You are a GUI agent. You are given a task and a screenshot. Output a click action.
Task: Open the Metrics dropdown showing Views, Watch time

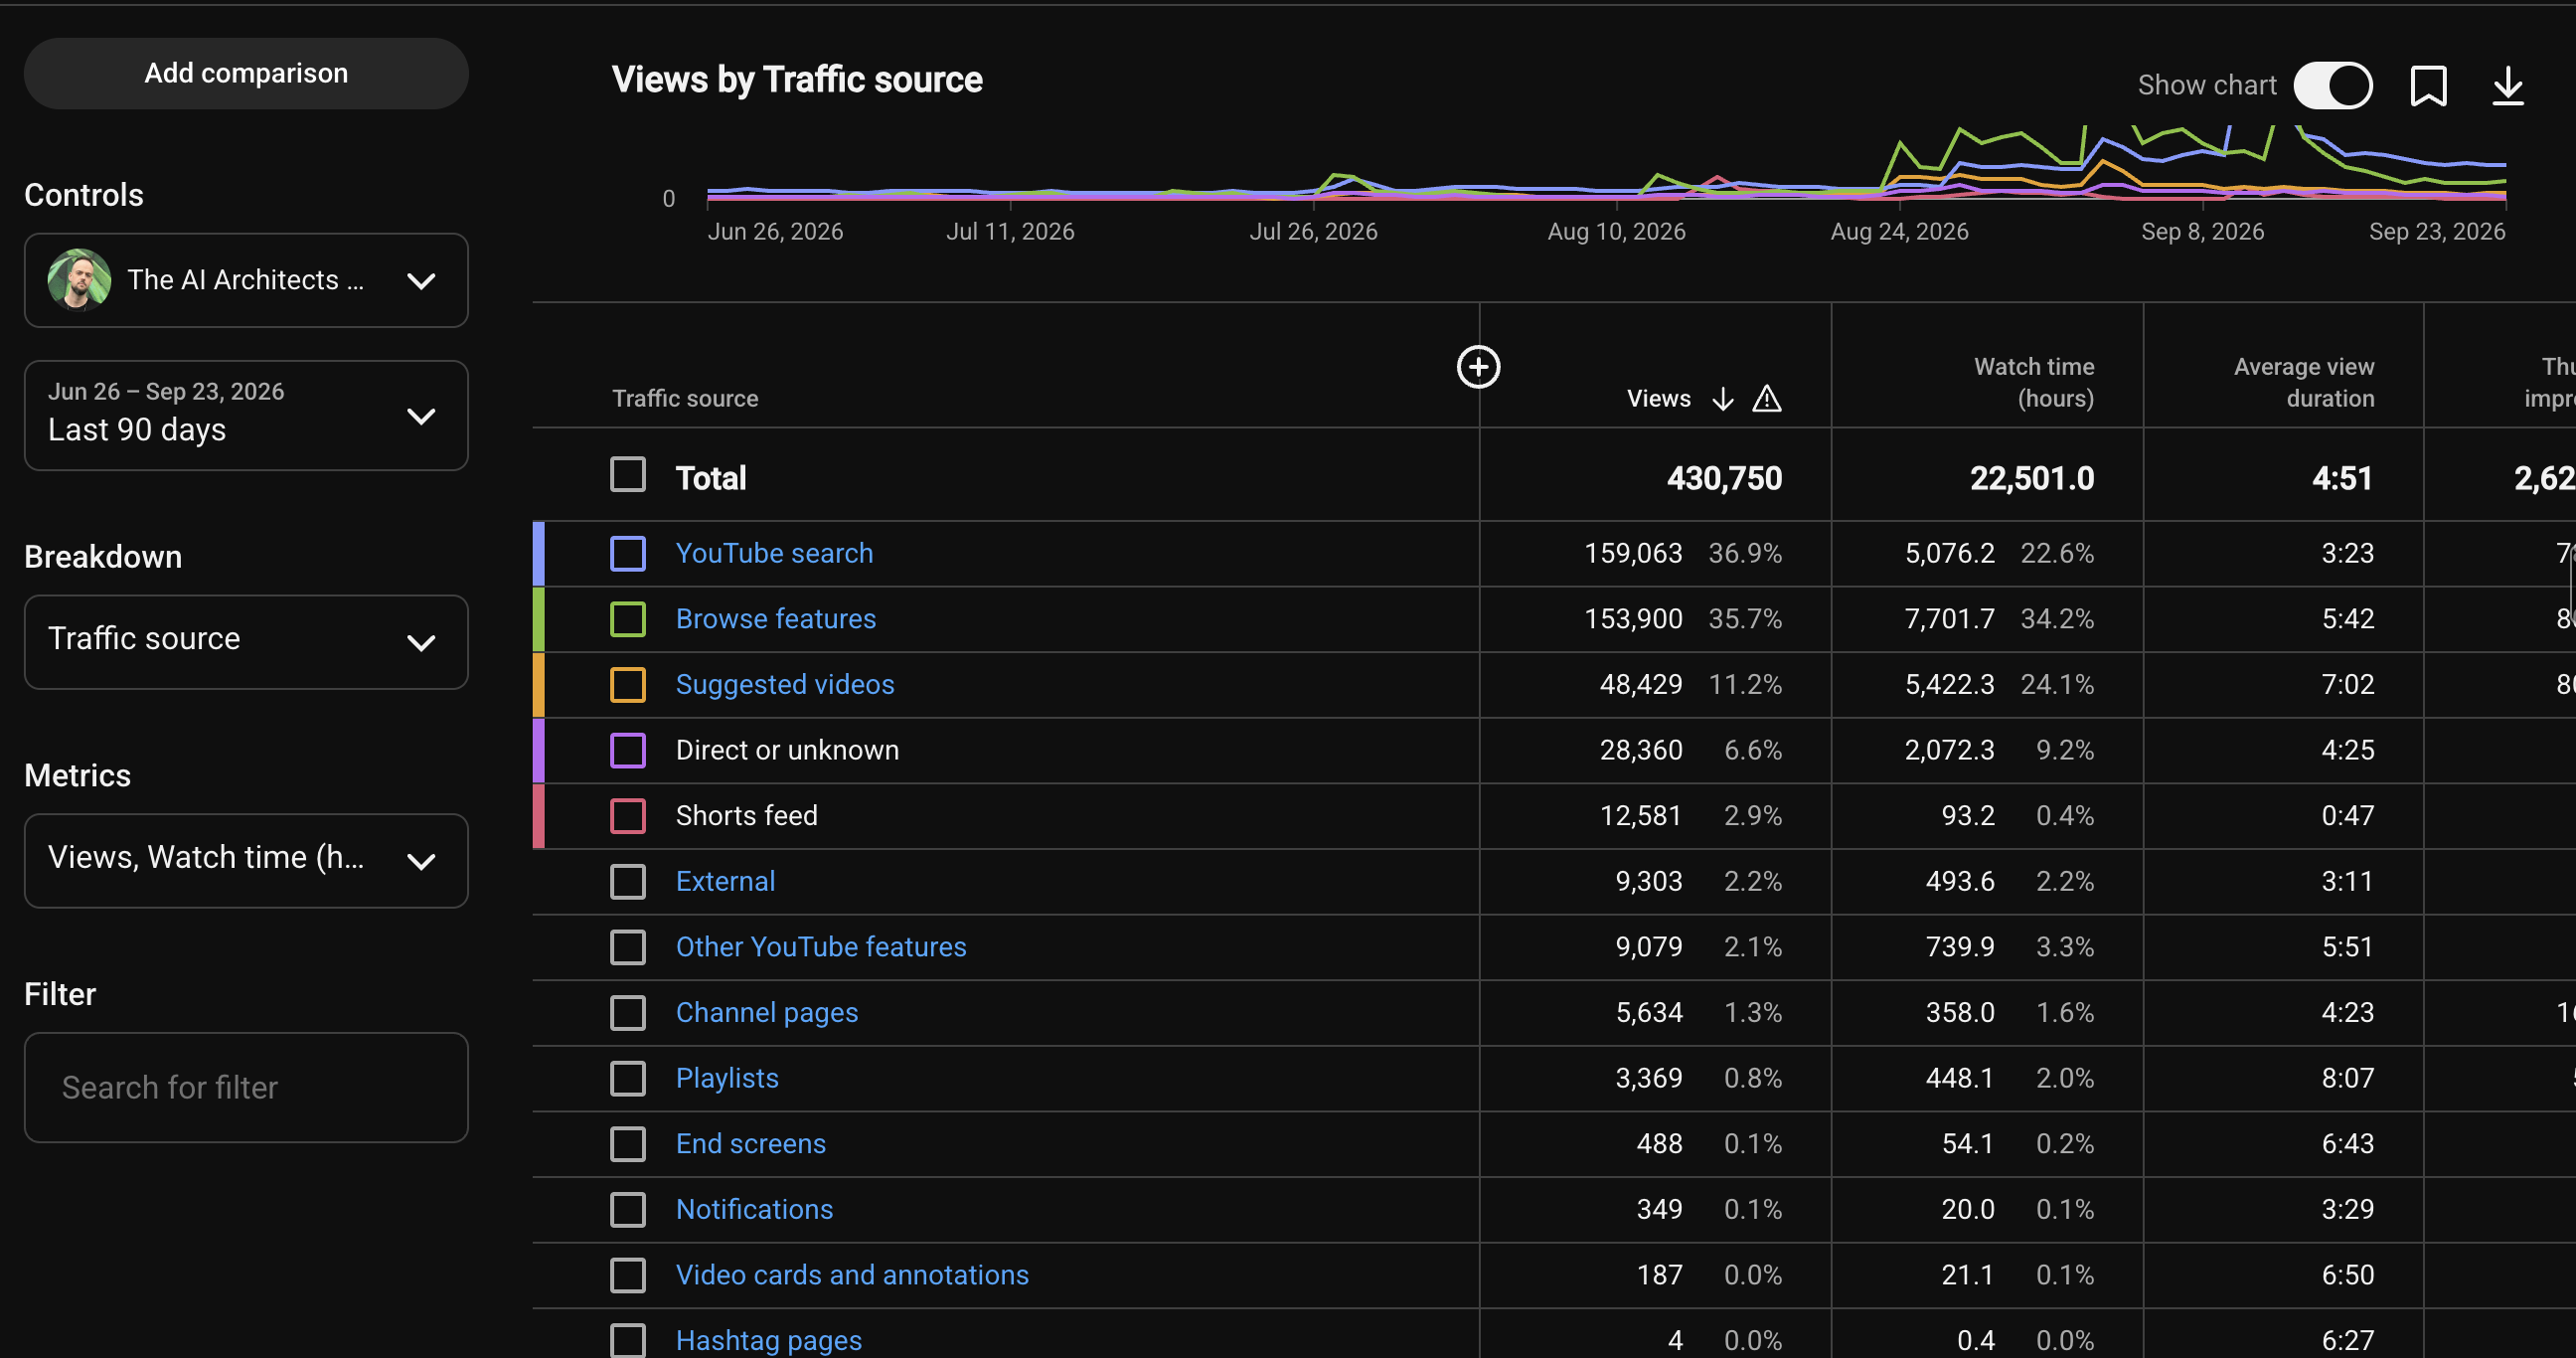pos(246,860)
